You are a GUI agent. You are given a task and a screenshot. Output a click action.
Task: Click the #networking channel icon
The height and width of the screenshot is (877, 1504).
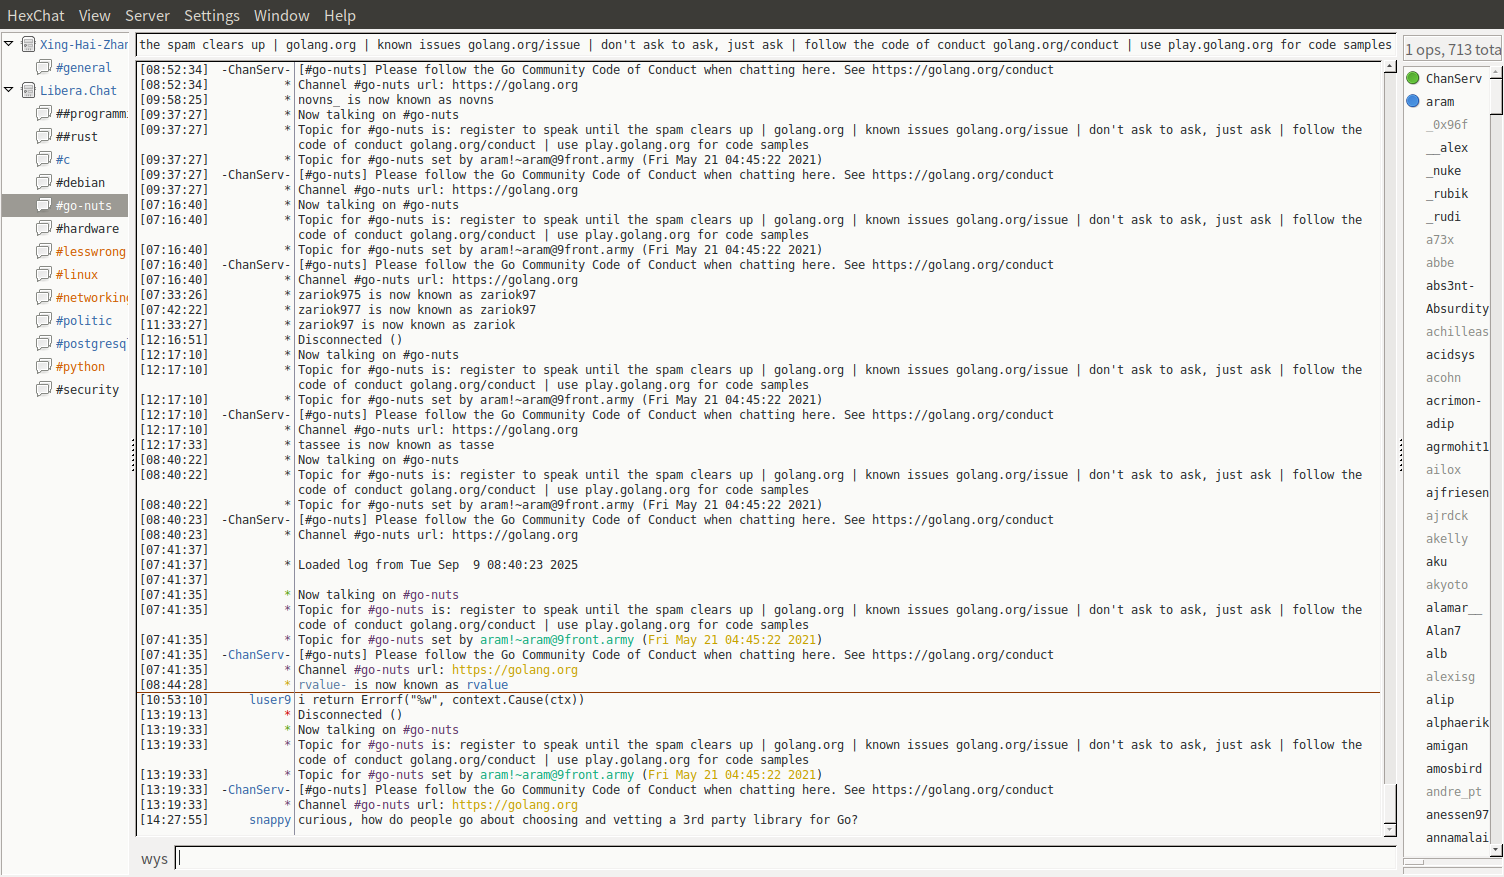44,297
